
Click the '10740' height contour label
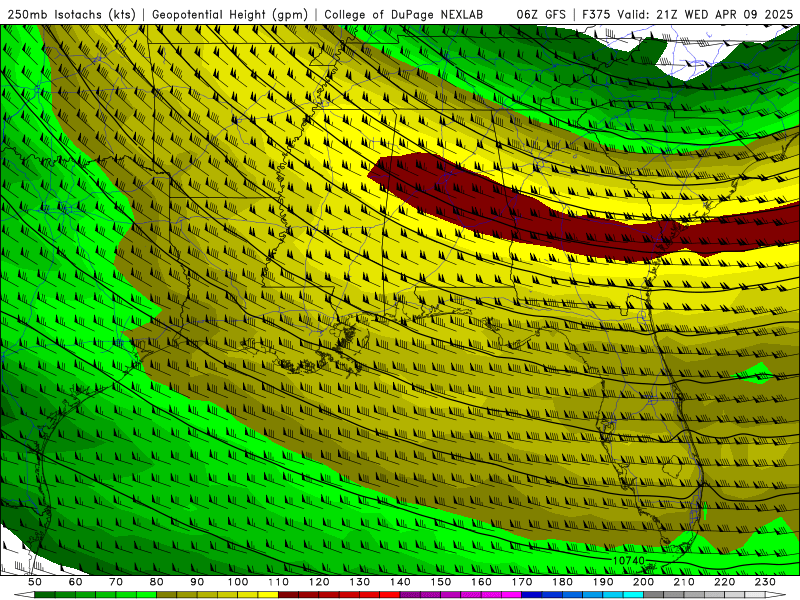pos(629,560)
